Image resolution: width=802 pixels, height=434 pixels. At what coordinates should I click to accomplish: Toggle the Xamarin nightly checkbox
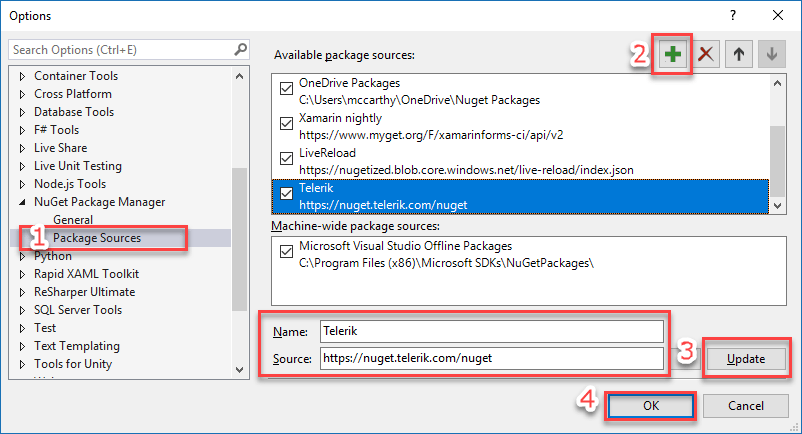pos(288,126)
